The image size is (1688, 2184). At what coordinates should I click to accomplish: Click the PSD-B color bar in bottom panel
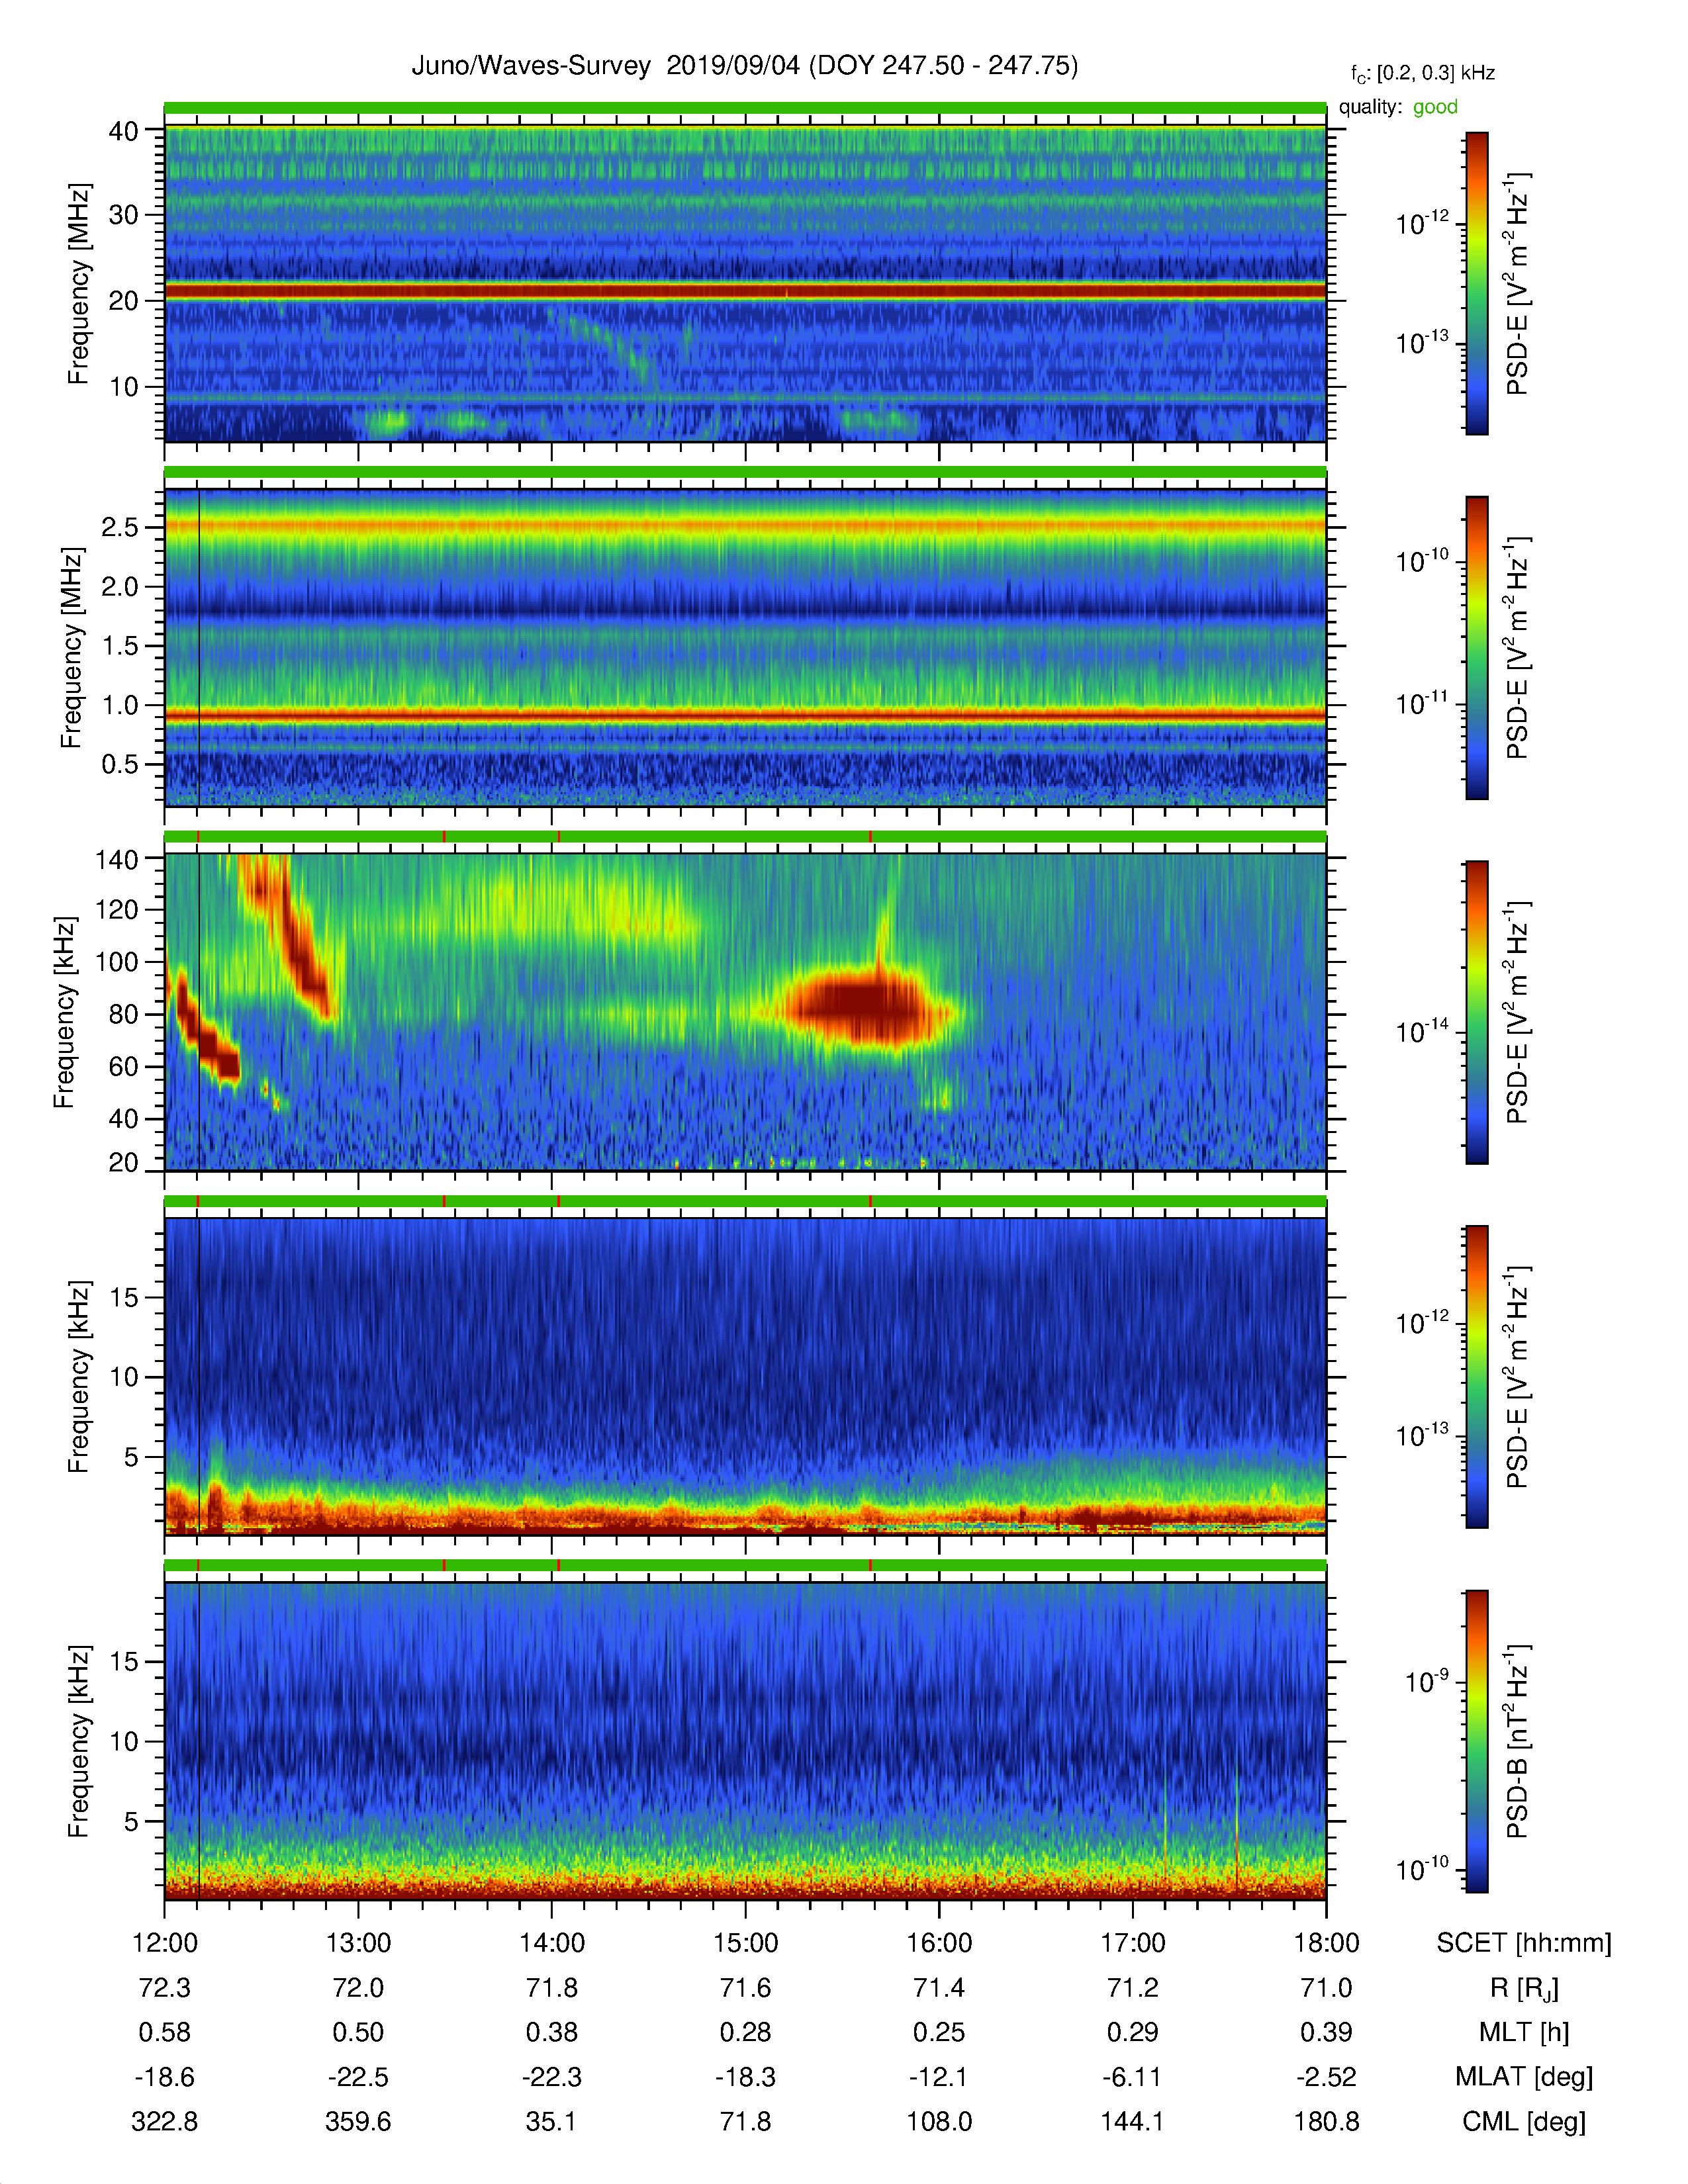[x=1477, y=1741]
